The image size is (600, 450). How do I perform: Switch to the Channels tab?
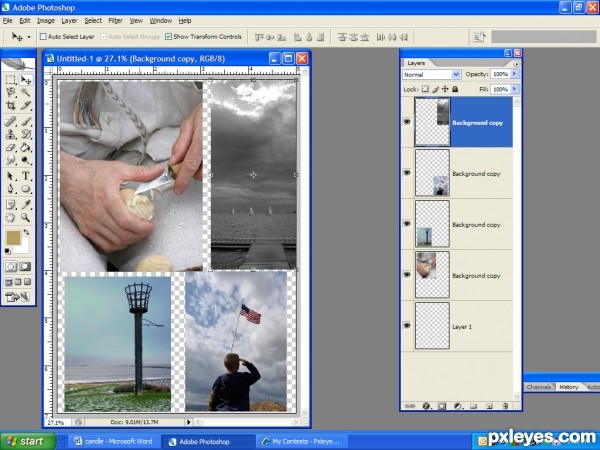pyautogui.click(x=539, y=387)
